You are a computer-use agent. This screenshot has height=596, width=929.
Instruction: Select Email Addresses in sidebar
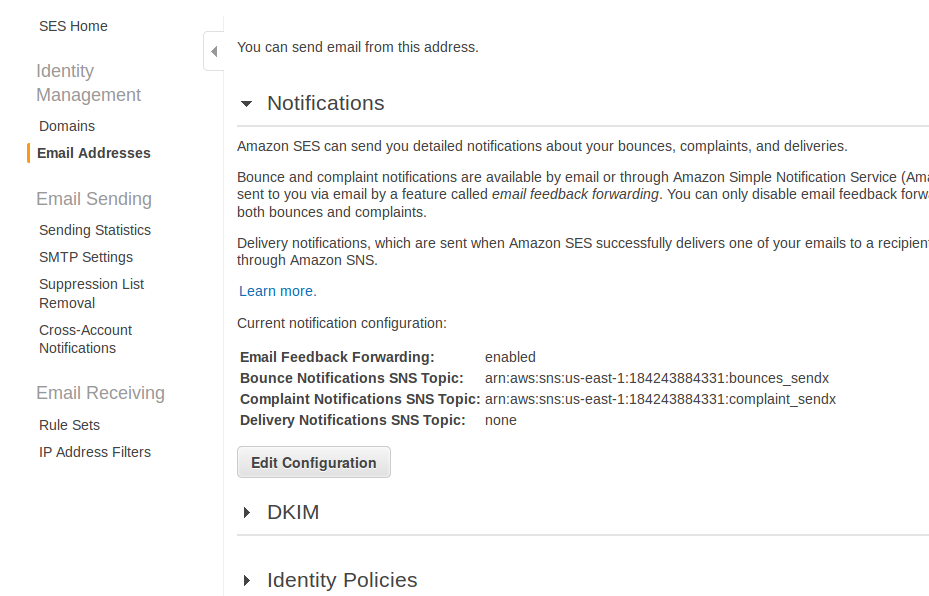(94, 153)
